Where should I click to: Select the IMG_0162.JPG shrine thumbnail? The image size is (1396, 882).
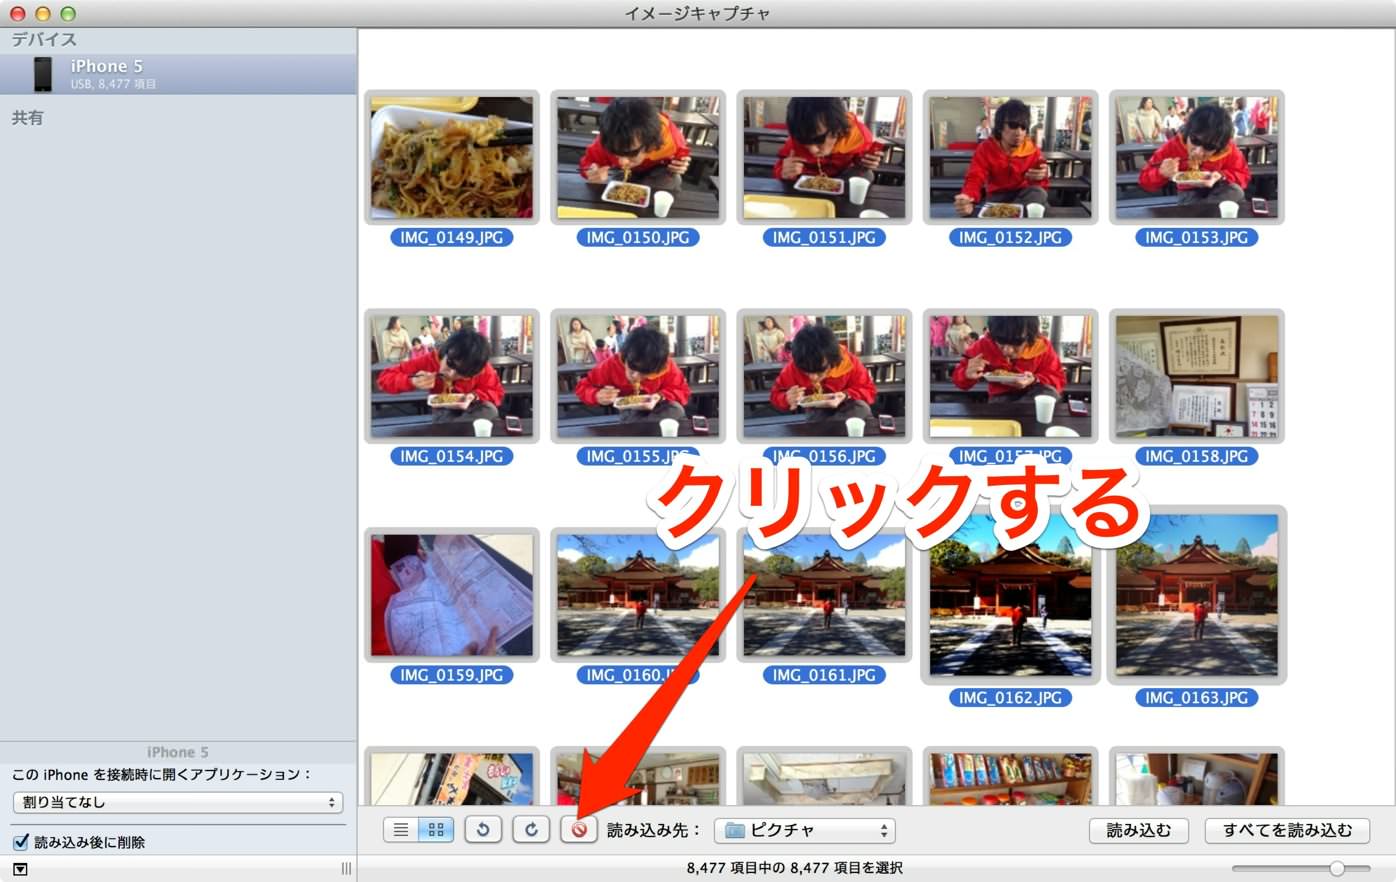point(1010,595)
